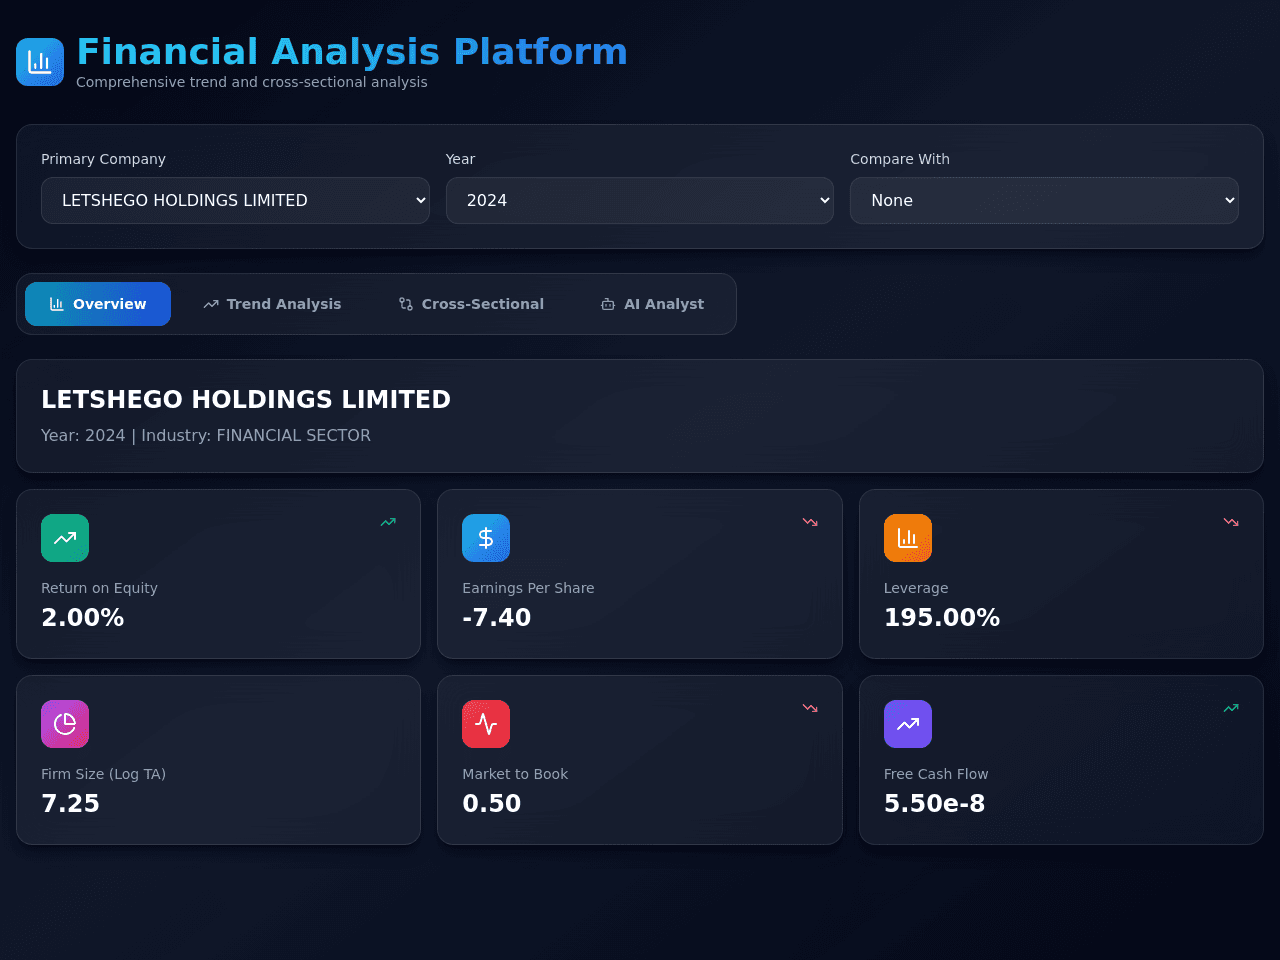Click the 'Free Cash Flow' card label
The image size is (1280, 960).
pyautogui.click(x=936, y=774)
